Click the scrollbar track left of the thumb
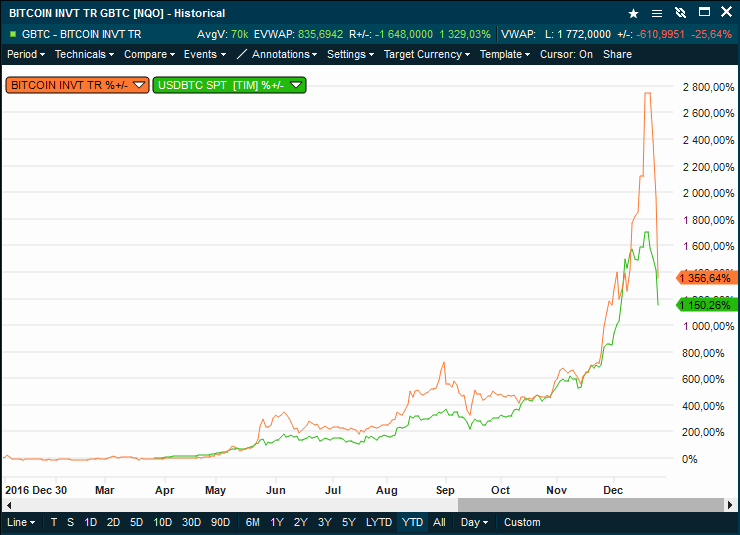Viewport: 740px width, 535px height. point(236,505)
